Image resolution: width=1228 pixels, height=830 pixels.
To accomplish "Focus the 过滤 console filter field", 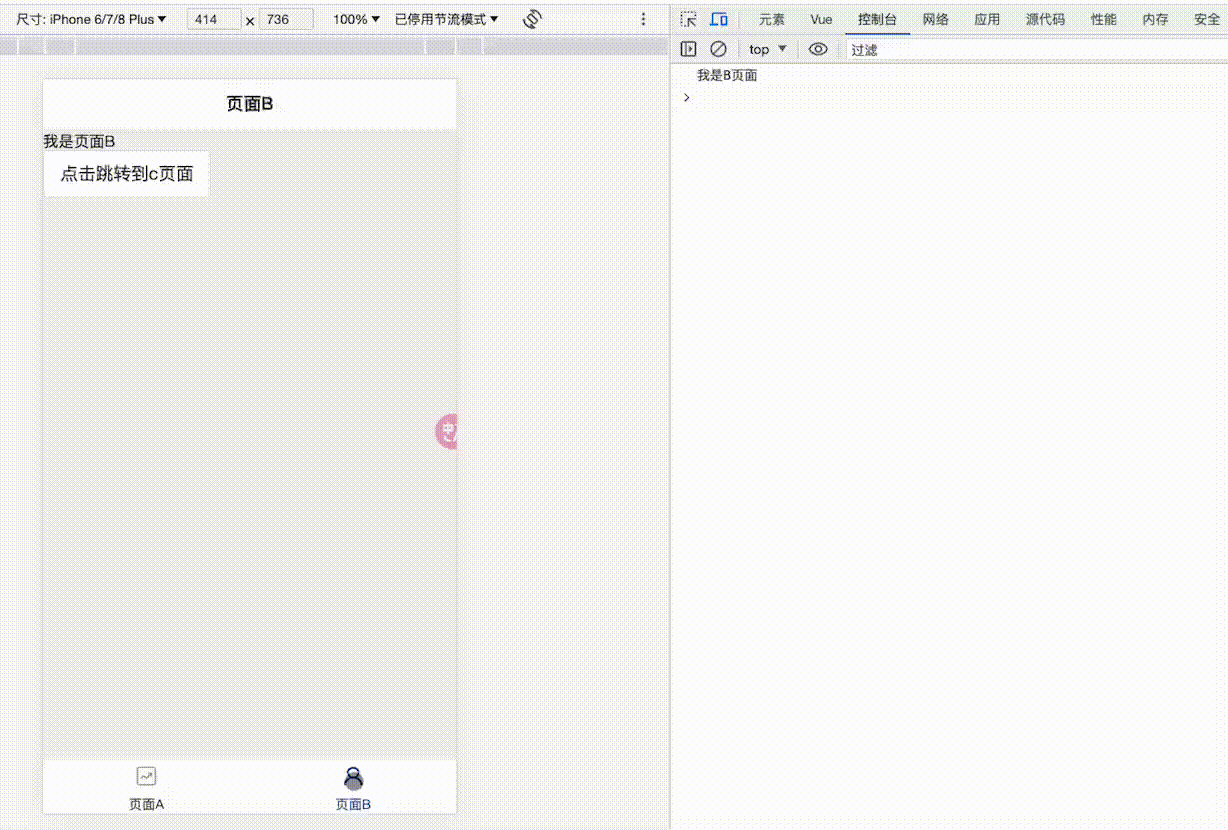I will pyautogui.click(x=1036, y=49).
